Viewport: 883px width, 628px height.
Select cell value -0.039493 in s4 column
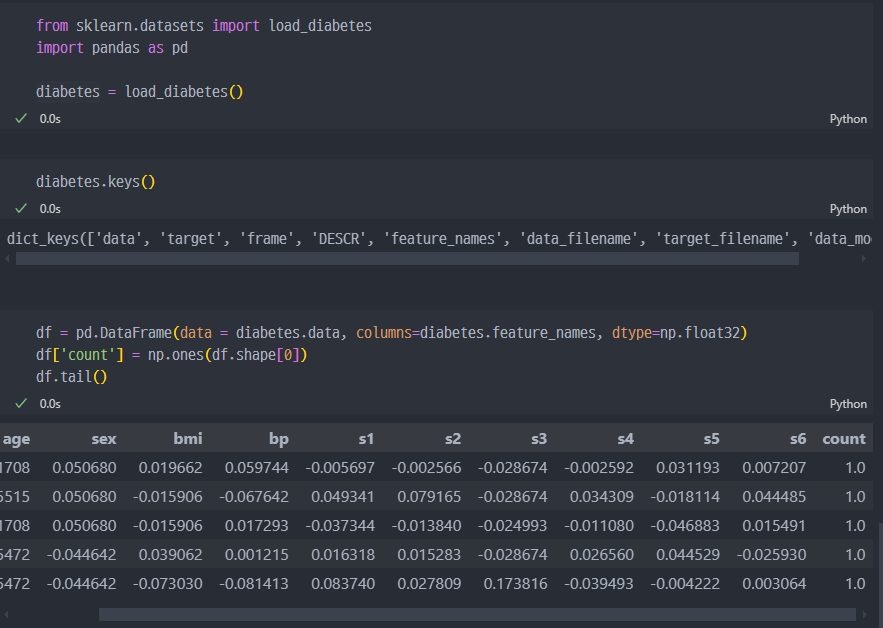(599, 584)
